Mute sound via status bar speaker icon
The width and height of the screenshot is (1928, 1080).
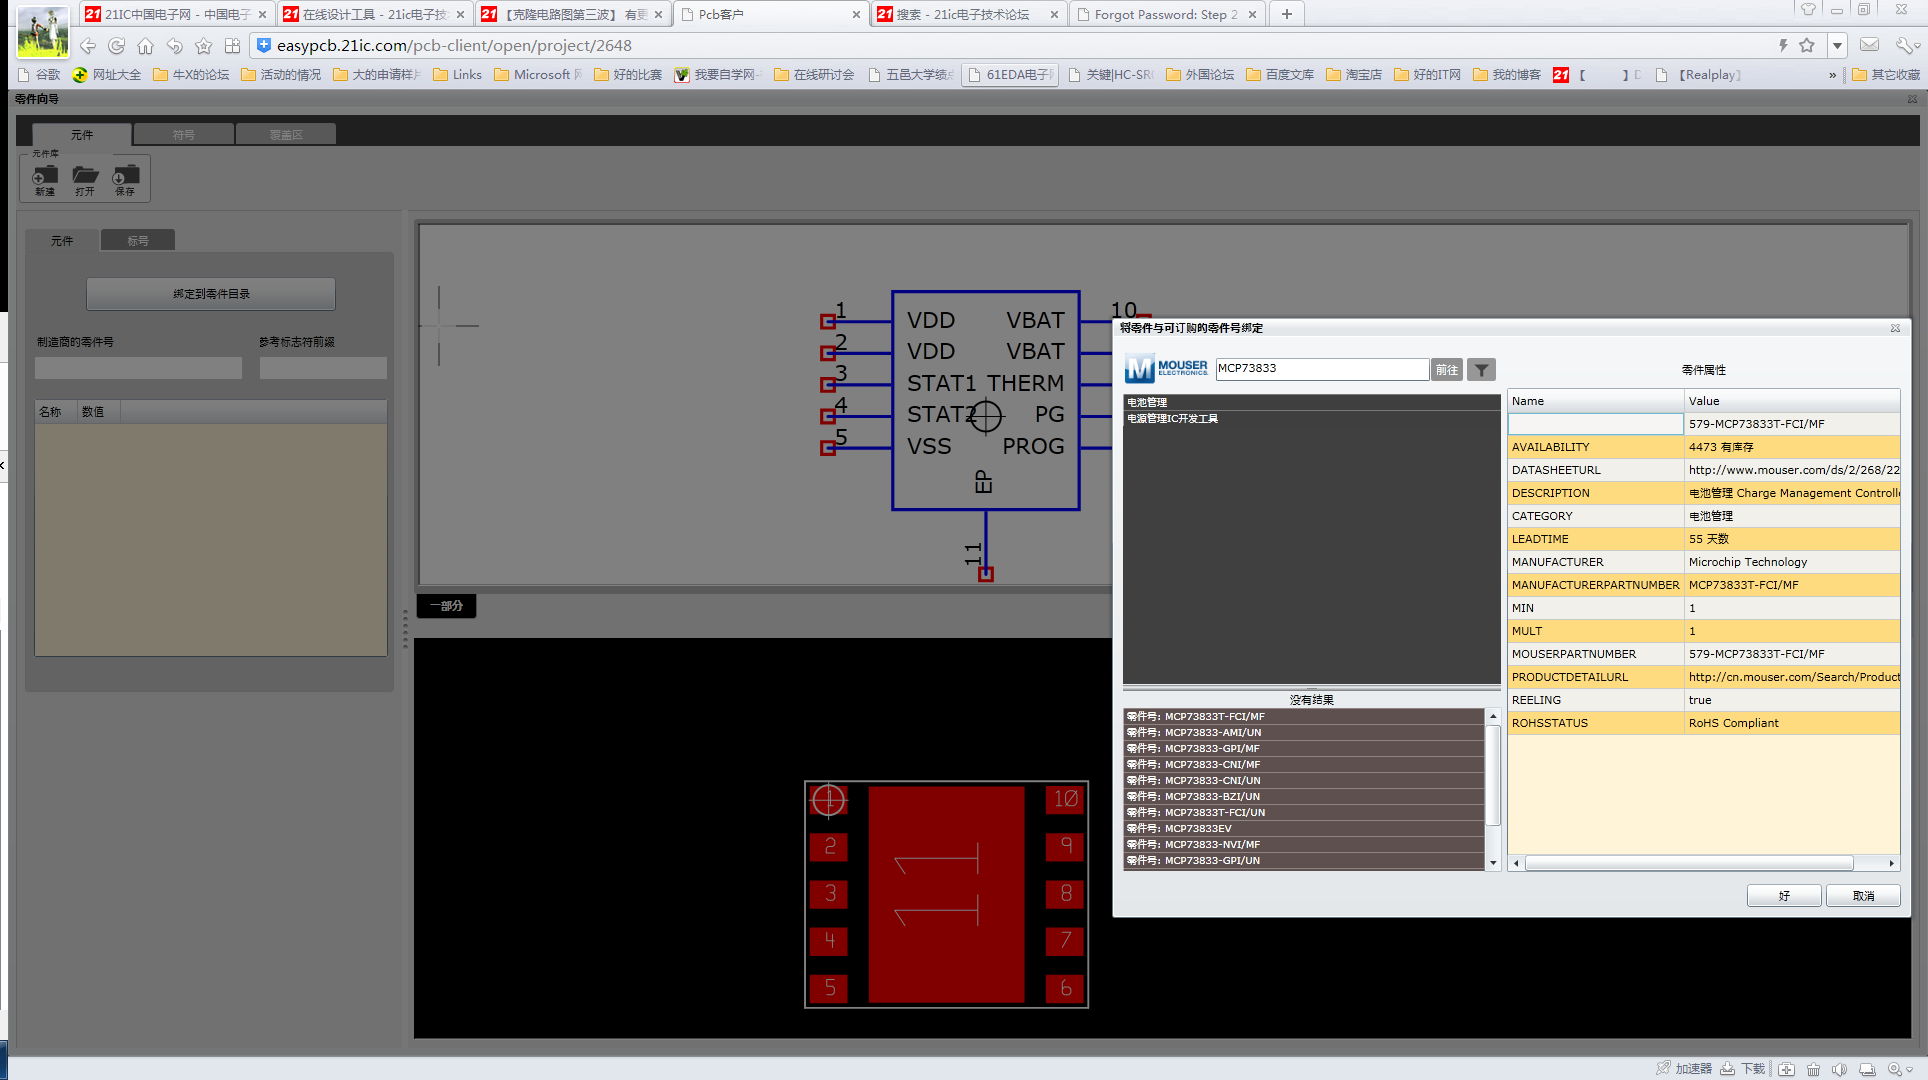point(1839,1069)
